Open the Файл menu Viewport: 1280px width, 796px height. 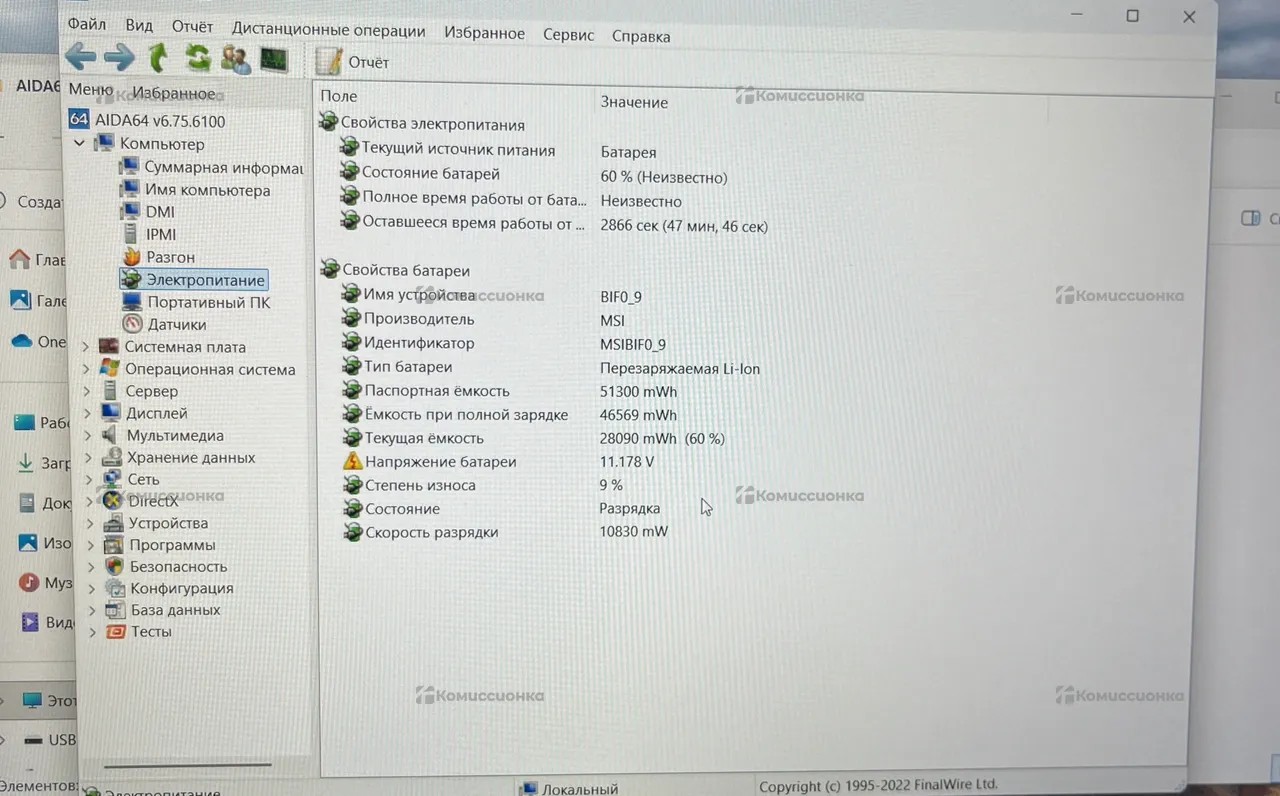[x=87, y=24]
